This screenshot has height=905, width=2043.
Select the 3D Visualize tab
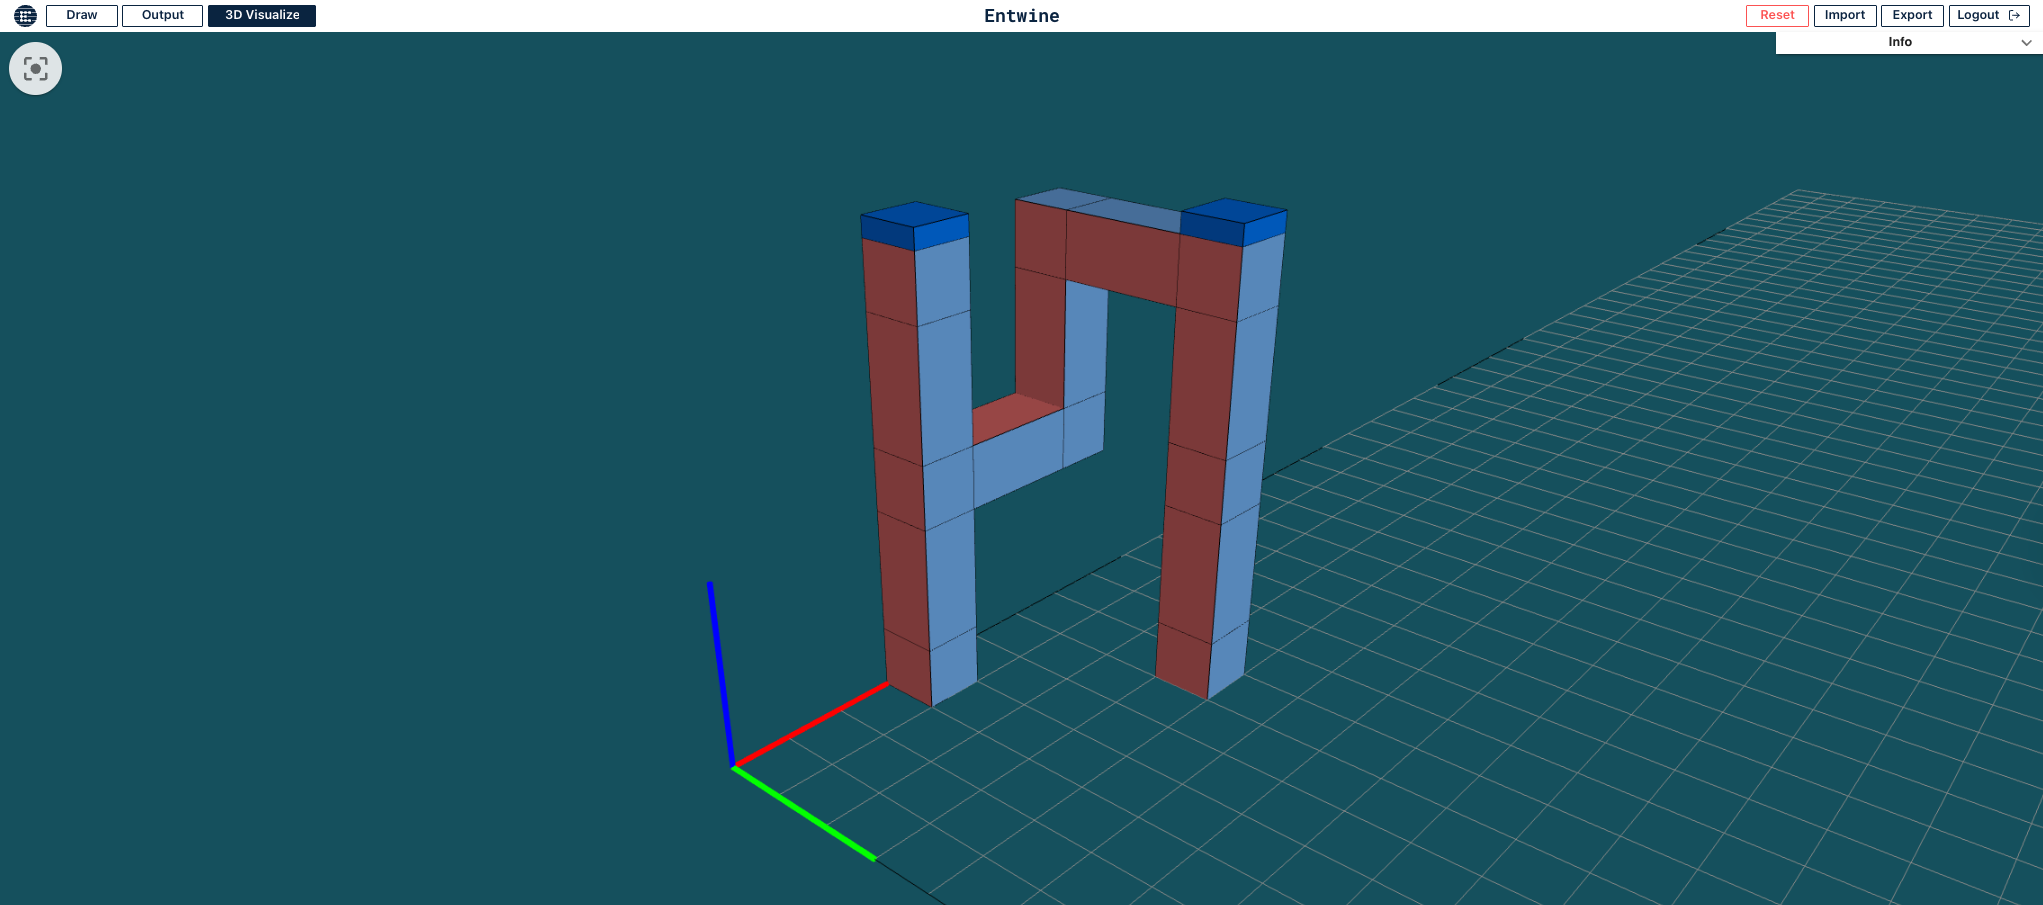[x=261, y=15]
